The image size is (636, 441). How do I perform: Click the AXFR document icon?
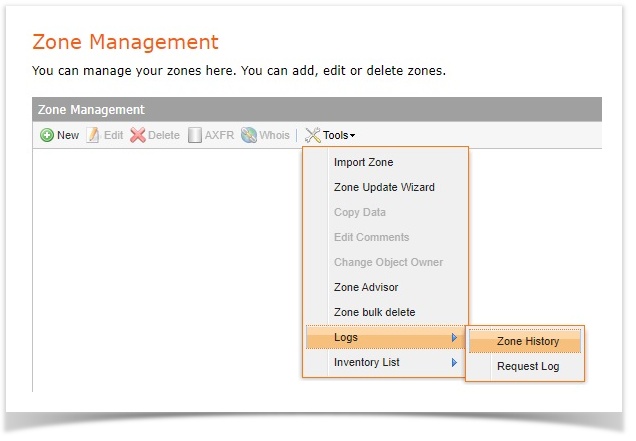click(195, 135)
